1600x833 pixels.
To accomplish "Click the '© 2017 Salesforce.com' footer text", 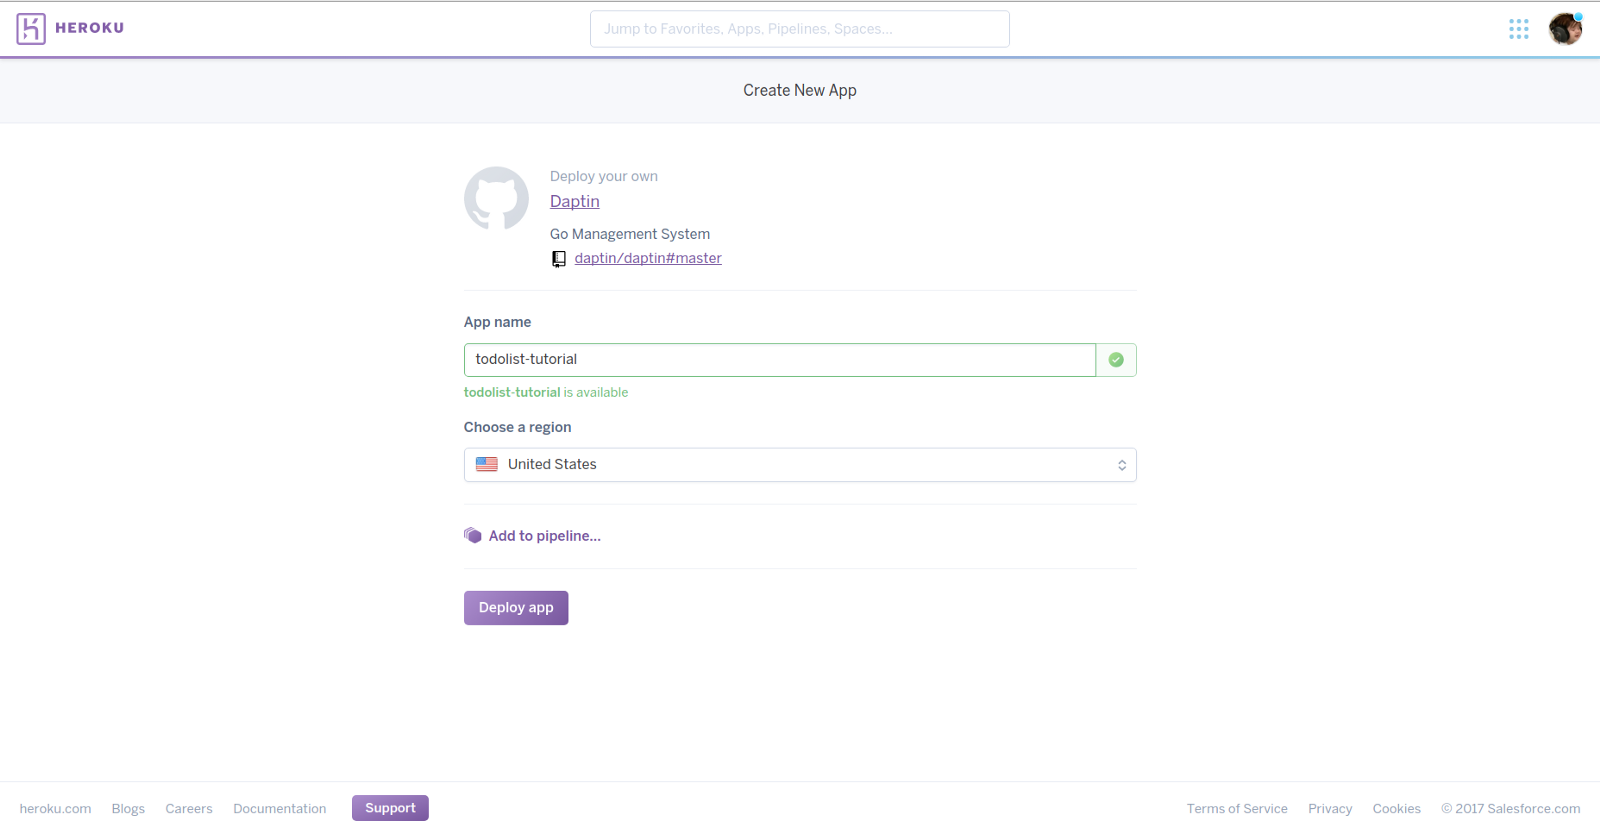I will tap(1511, 809).
